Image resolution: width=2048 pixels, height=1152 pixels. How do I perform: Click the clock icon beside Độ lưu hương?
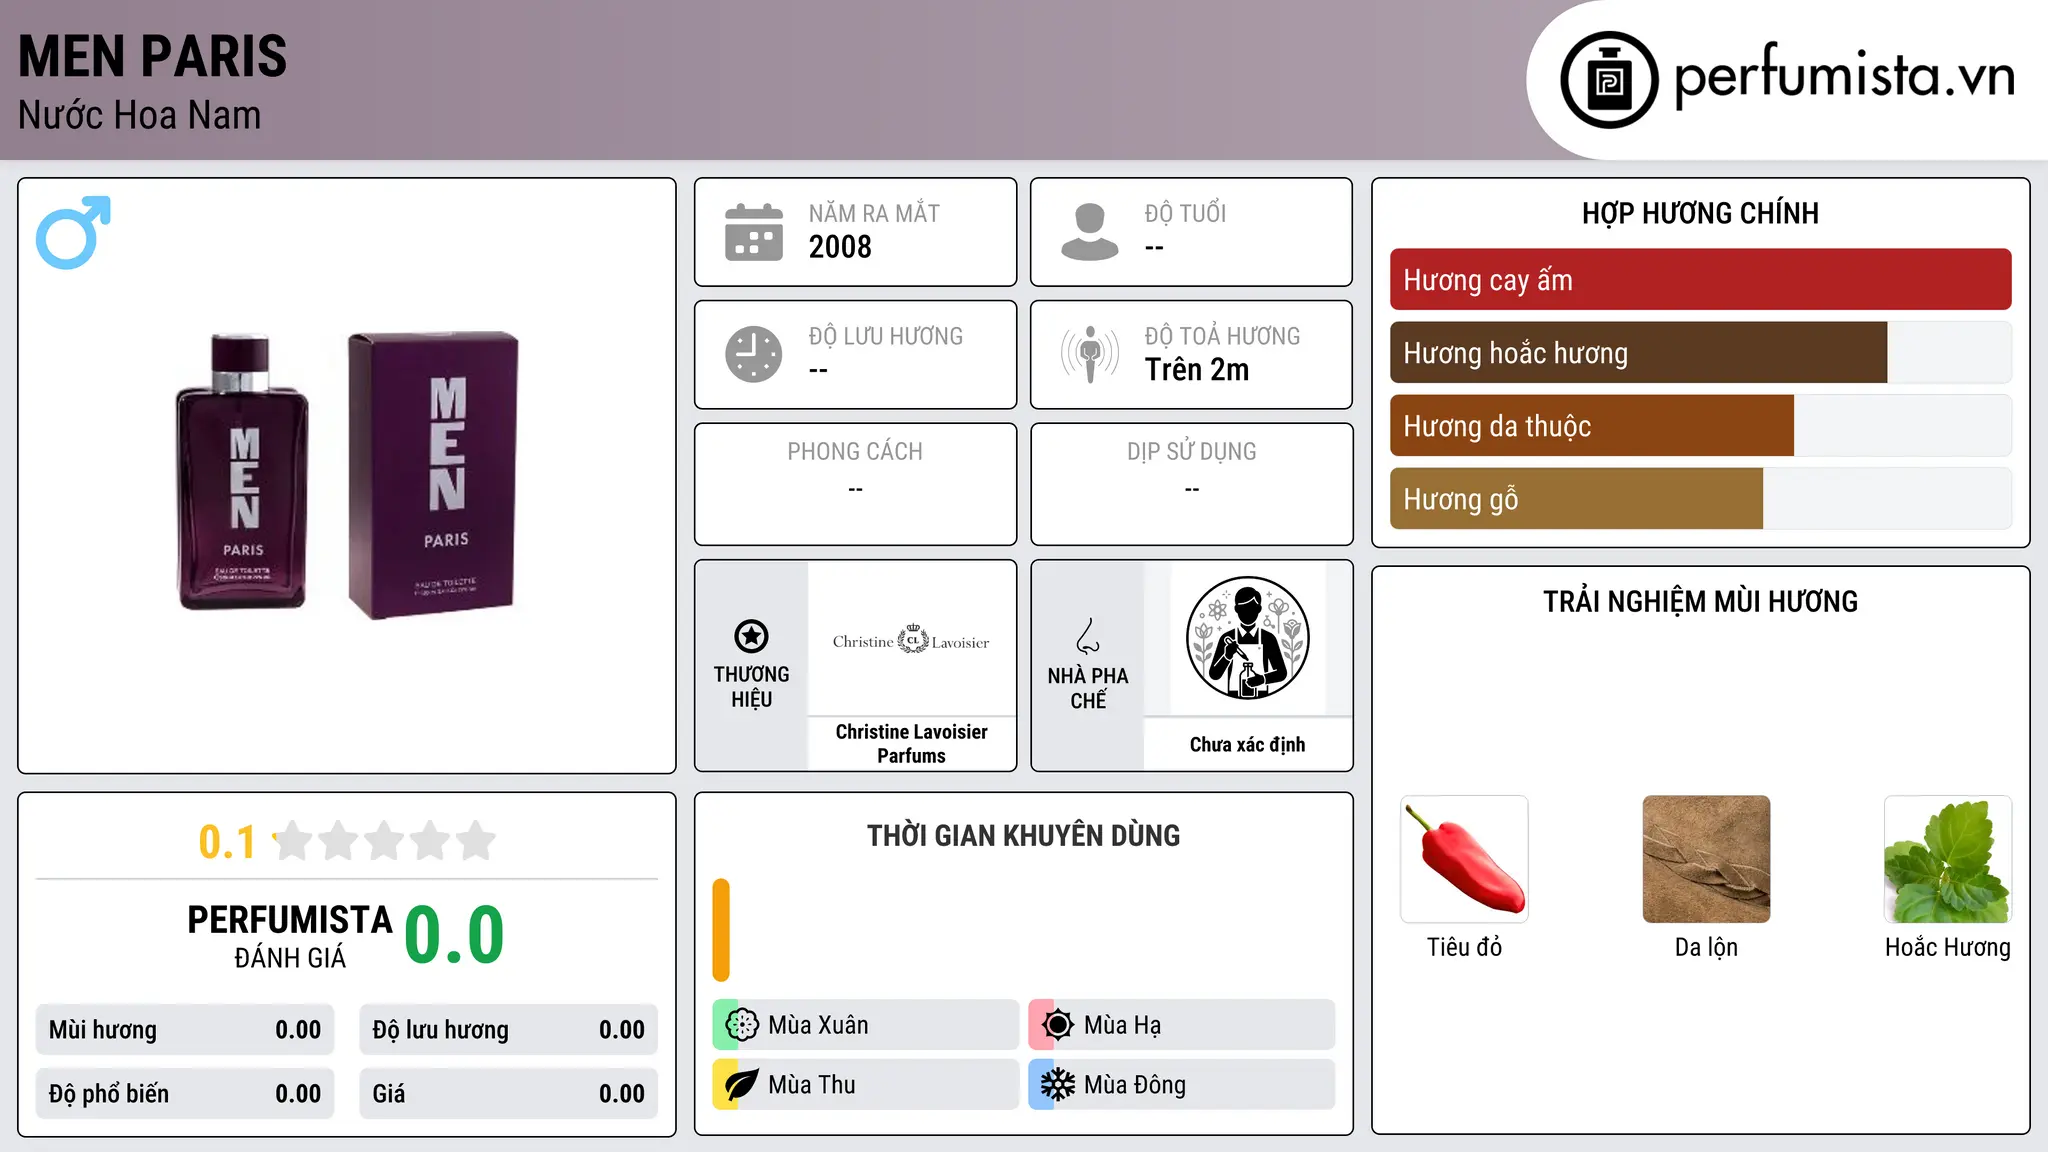(x=754, y=354)
